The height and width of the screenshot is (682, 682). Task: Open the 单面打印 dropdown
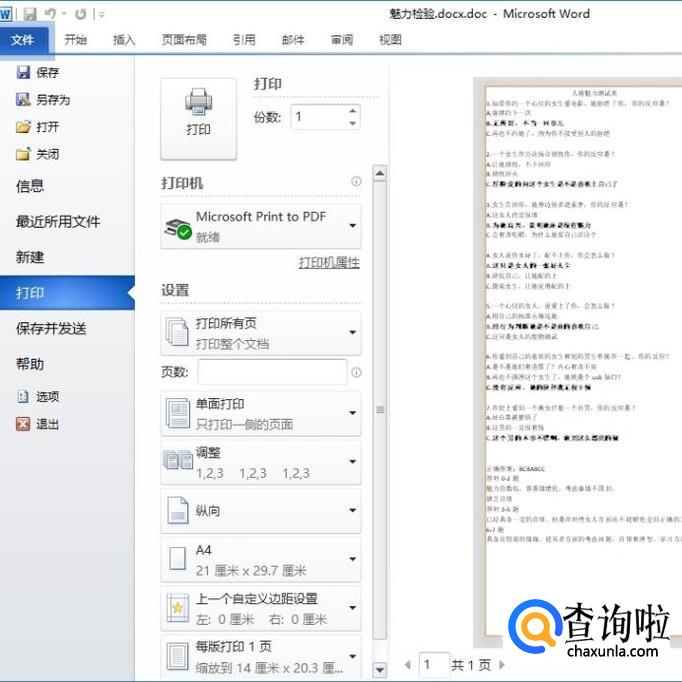261,414
